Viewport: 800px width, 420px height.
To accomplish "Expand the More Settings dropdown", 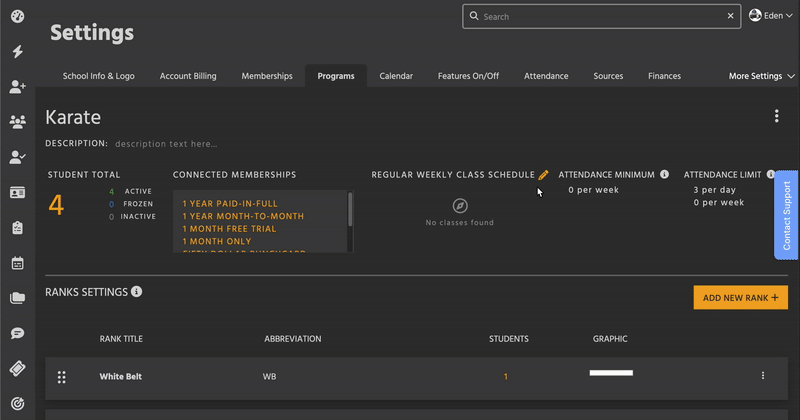I will 760,76.
